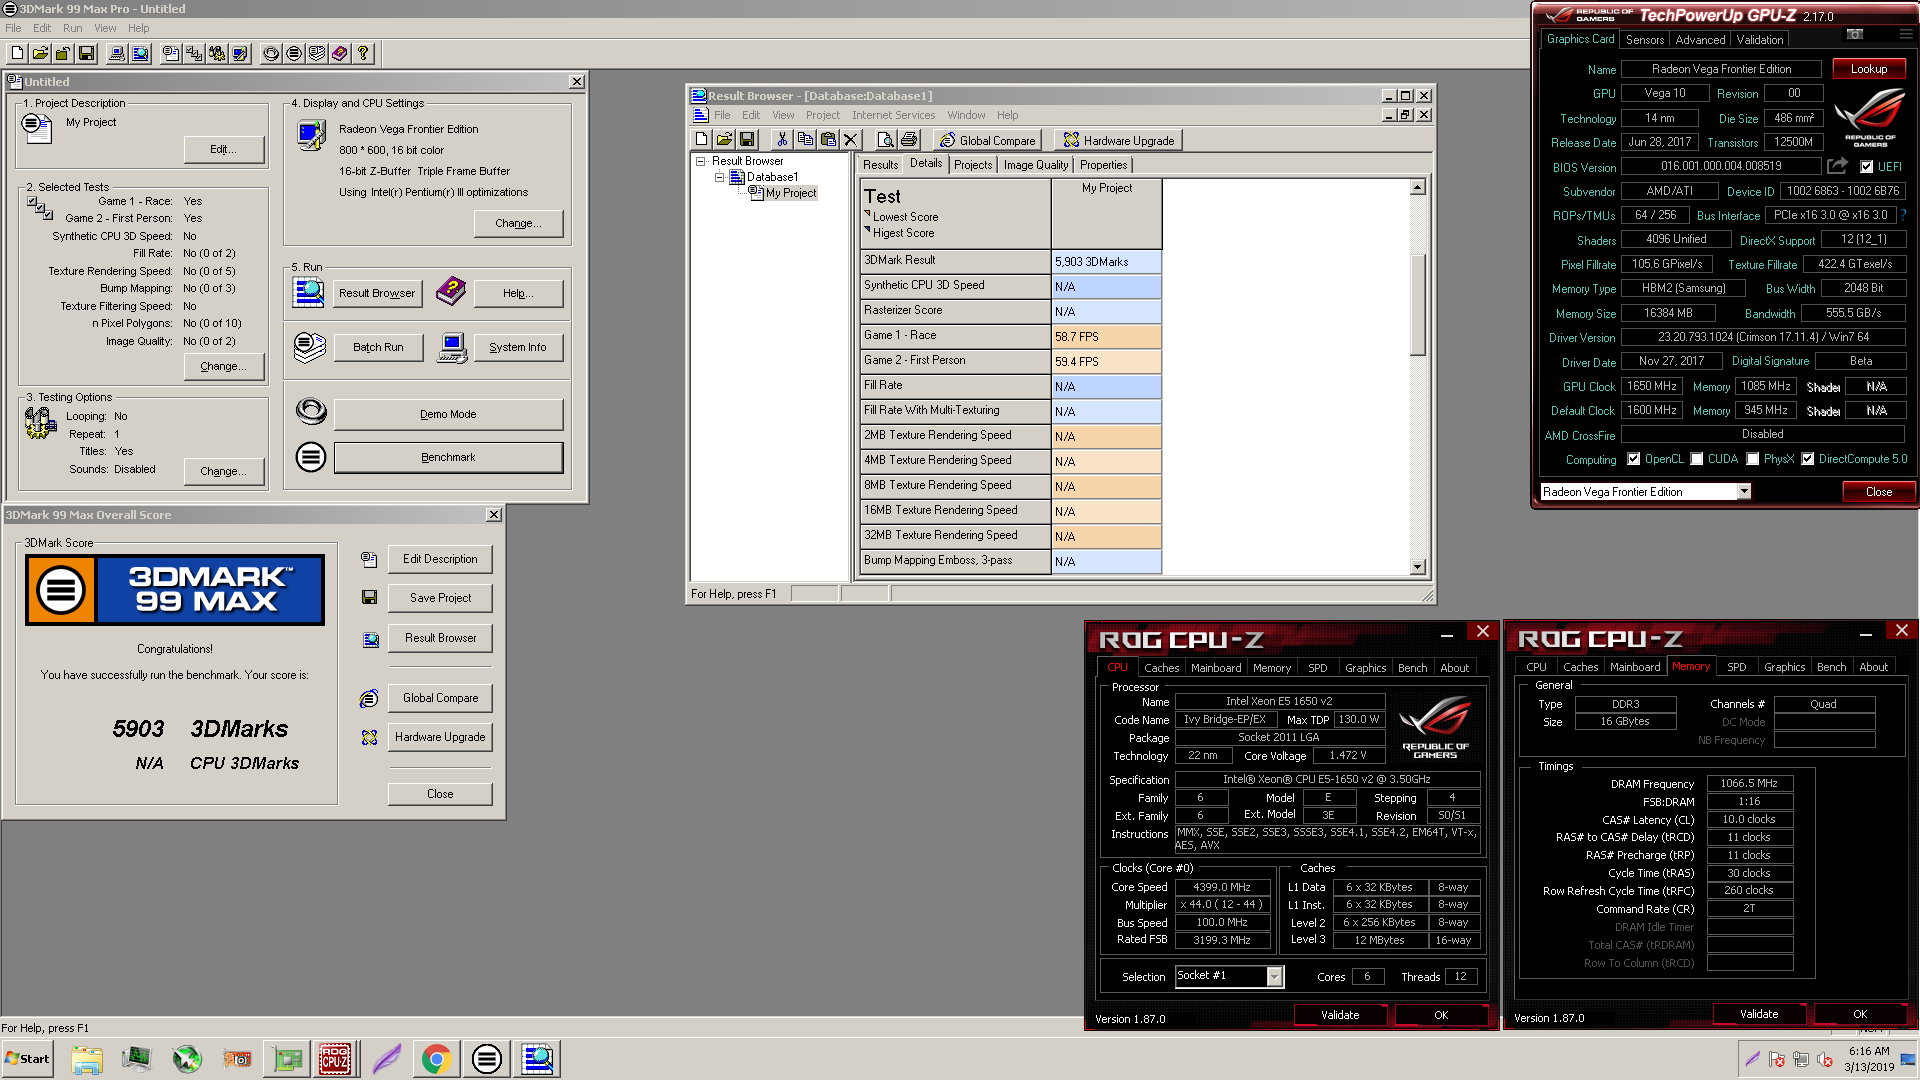Click the Benchmark button
The width and height of the screenshot is (1920, 1080).
[448, 457]
